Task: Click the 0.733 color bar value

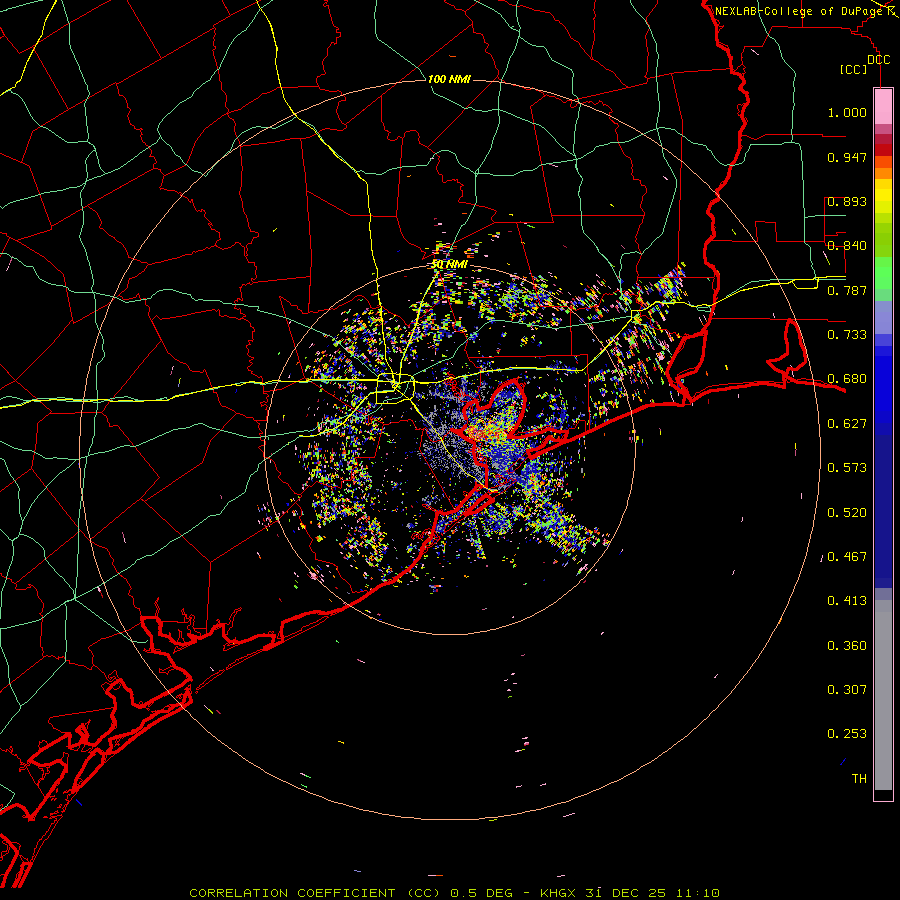Action: (847, 335)
